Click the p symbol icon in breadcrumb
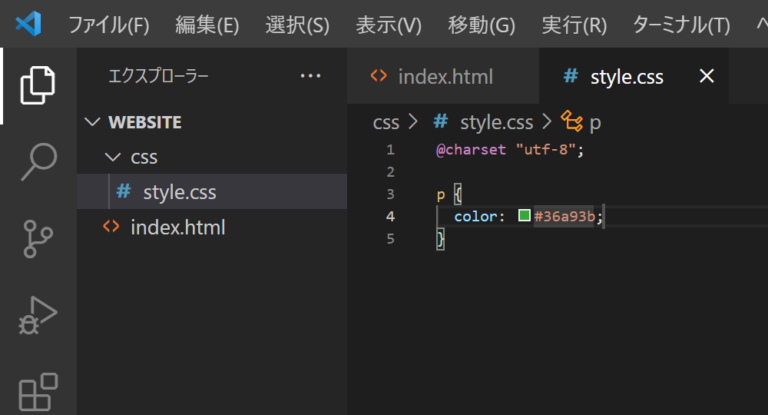The image size is (768, 415). pyautogui.click(x=572, y=122)
